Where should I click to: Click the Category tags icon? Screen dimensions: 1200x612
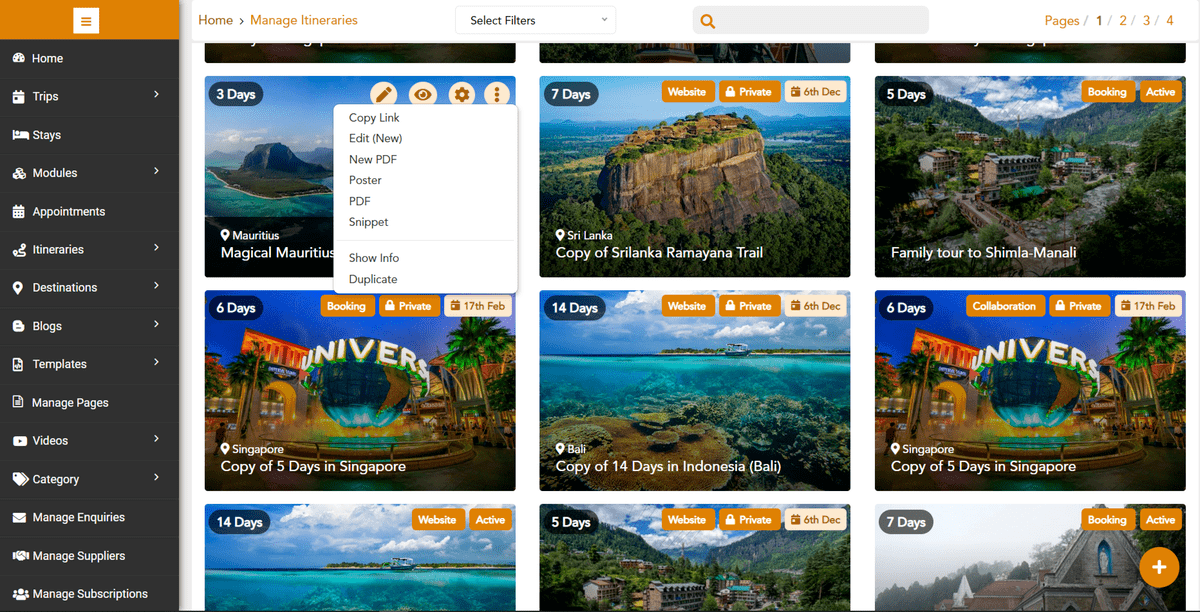[x=20, y=479]
